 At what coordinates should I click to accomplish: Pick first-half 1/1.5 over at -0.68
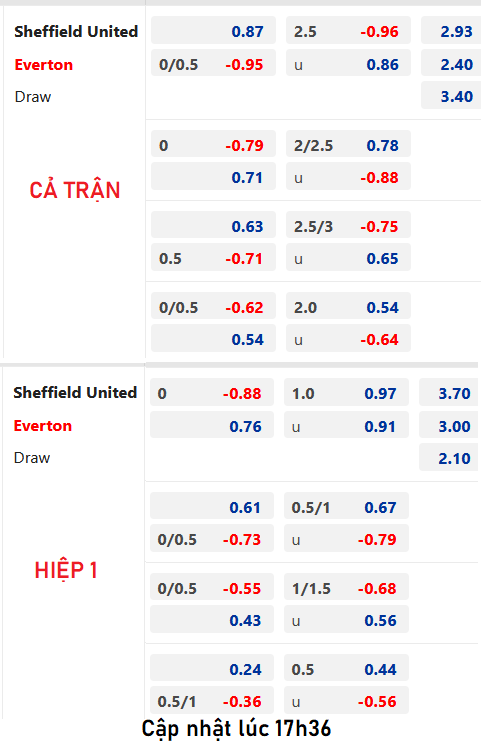click(346, 588)
